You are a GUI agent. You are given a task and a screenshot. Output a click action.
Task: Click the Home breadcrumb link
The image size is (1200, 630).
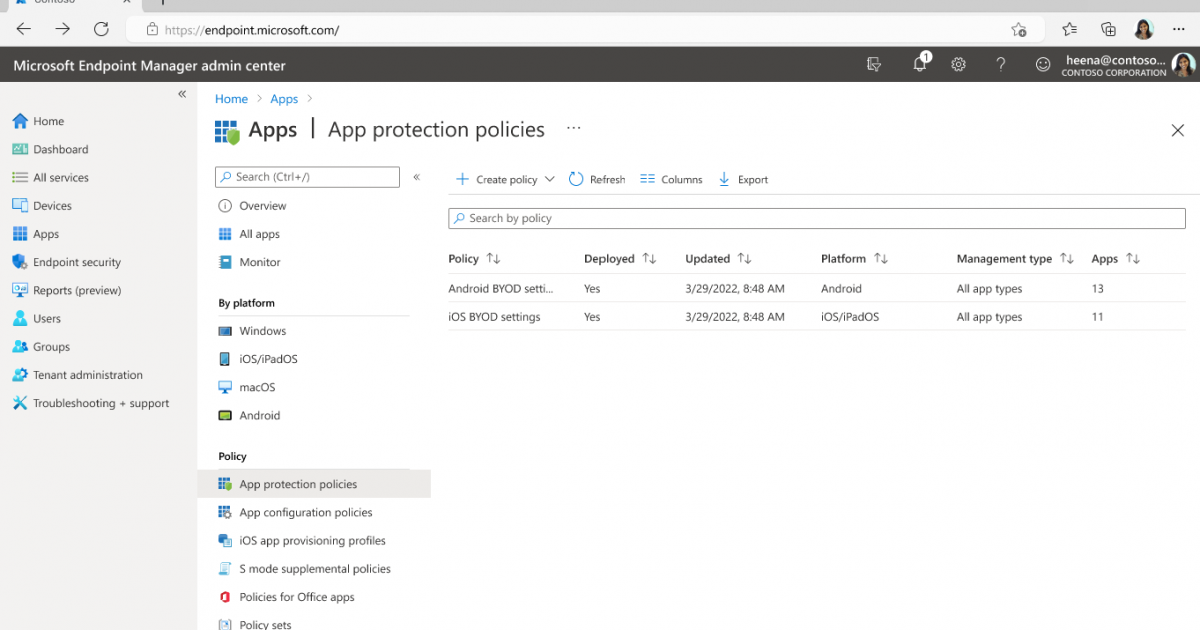(x=231, y=99)
